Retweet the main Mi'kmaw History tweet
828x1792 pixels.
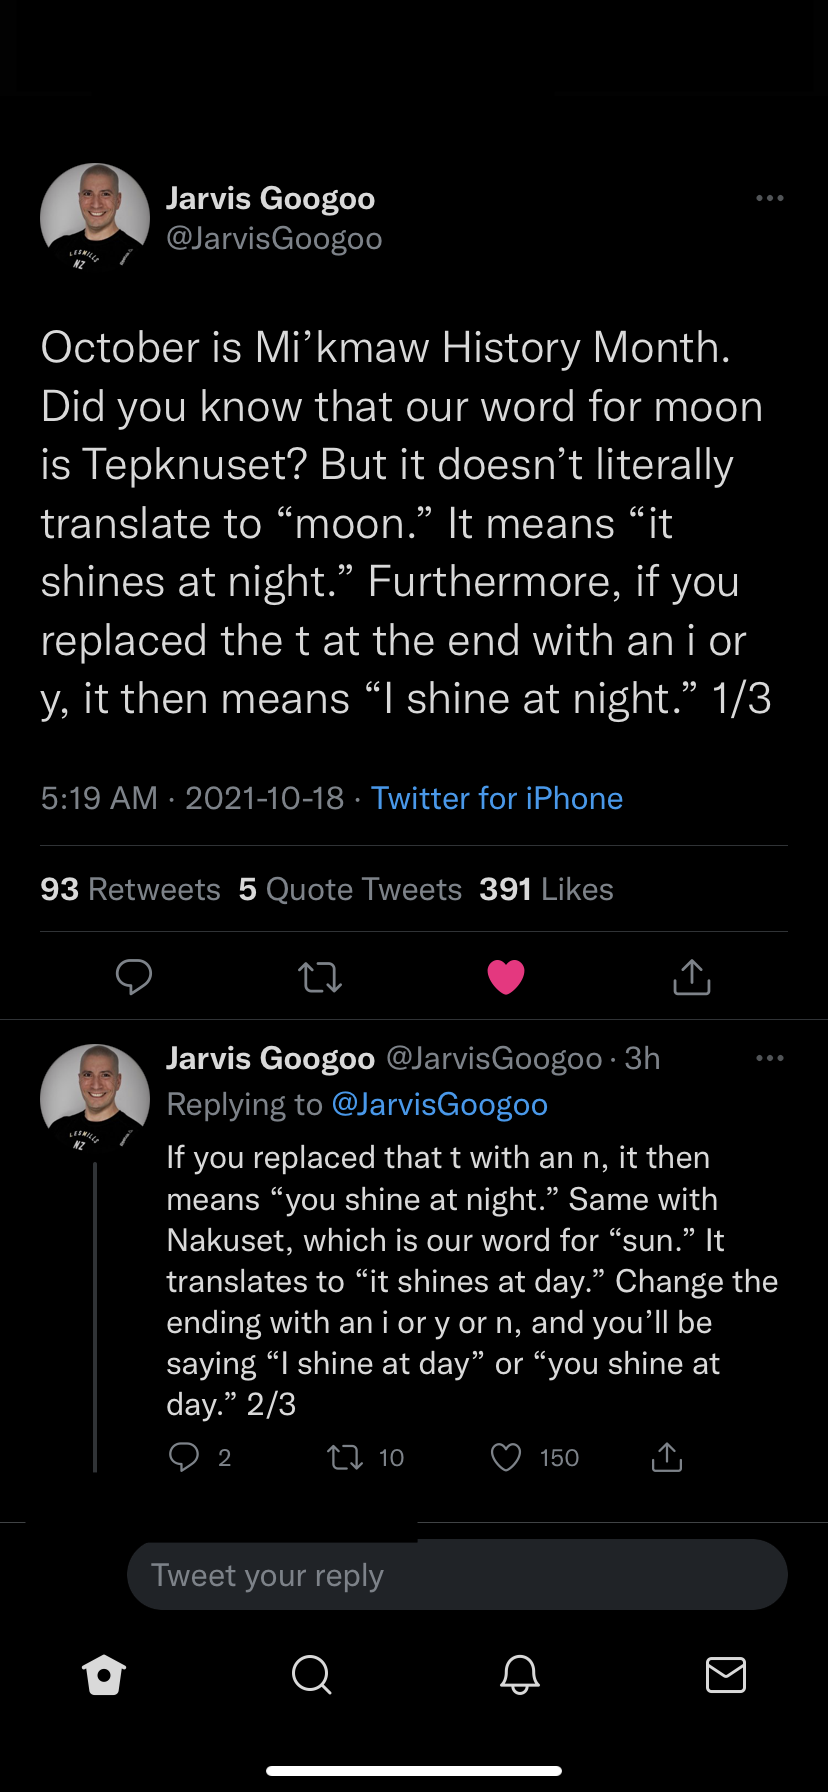coord(320,976)
